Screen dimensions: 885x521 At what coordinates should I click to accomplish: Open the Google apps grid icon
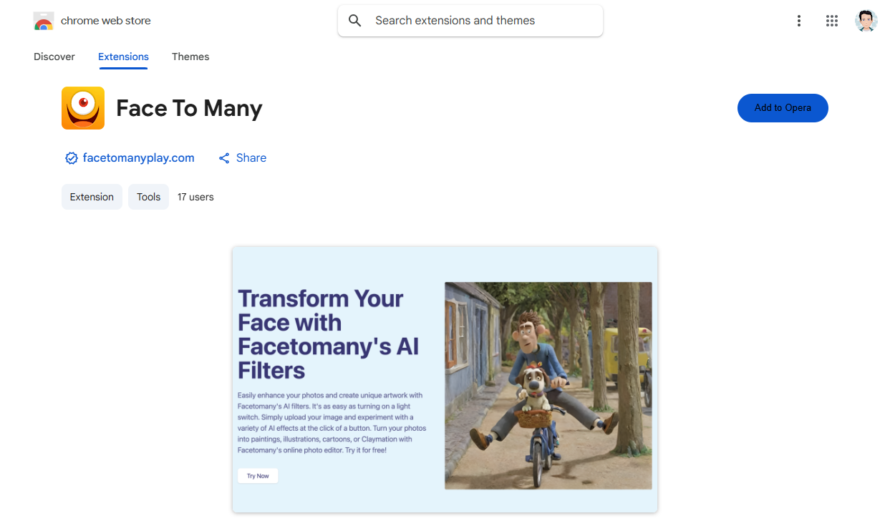tap(831, 21)
